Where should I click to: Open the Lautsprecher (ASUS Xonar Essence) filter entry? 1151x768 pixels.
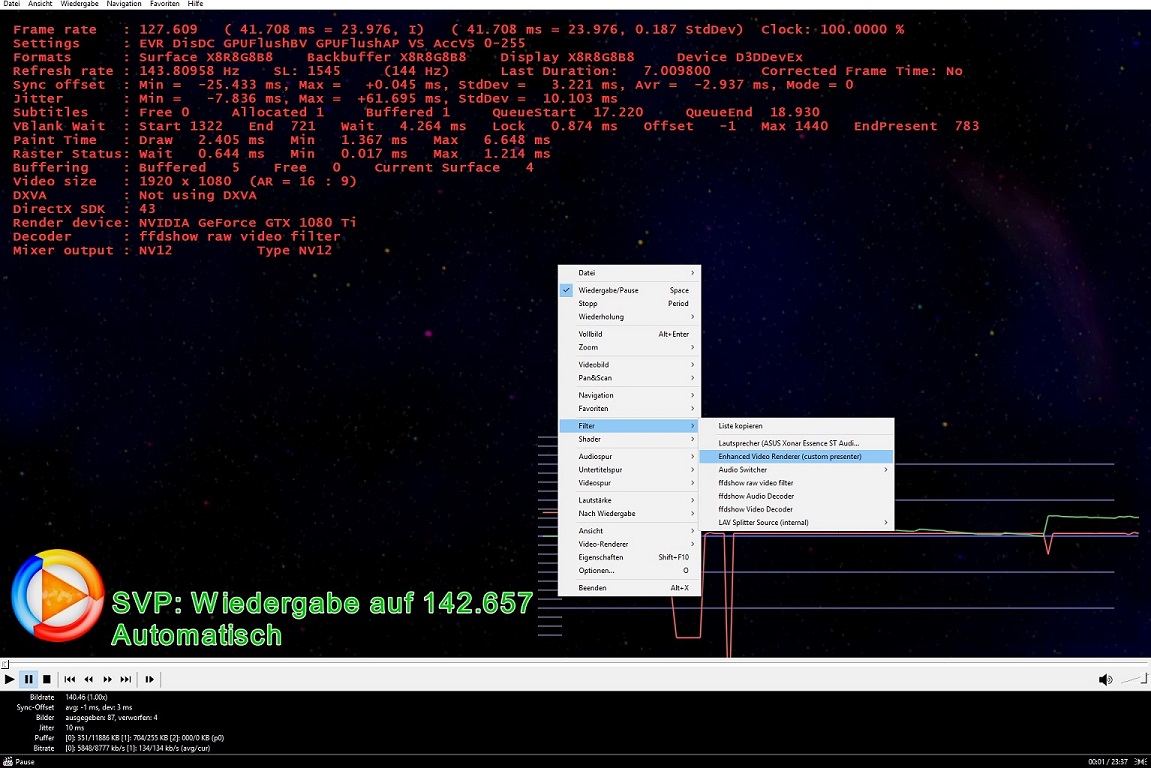(x=796, y=443)
